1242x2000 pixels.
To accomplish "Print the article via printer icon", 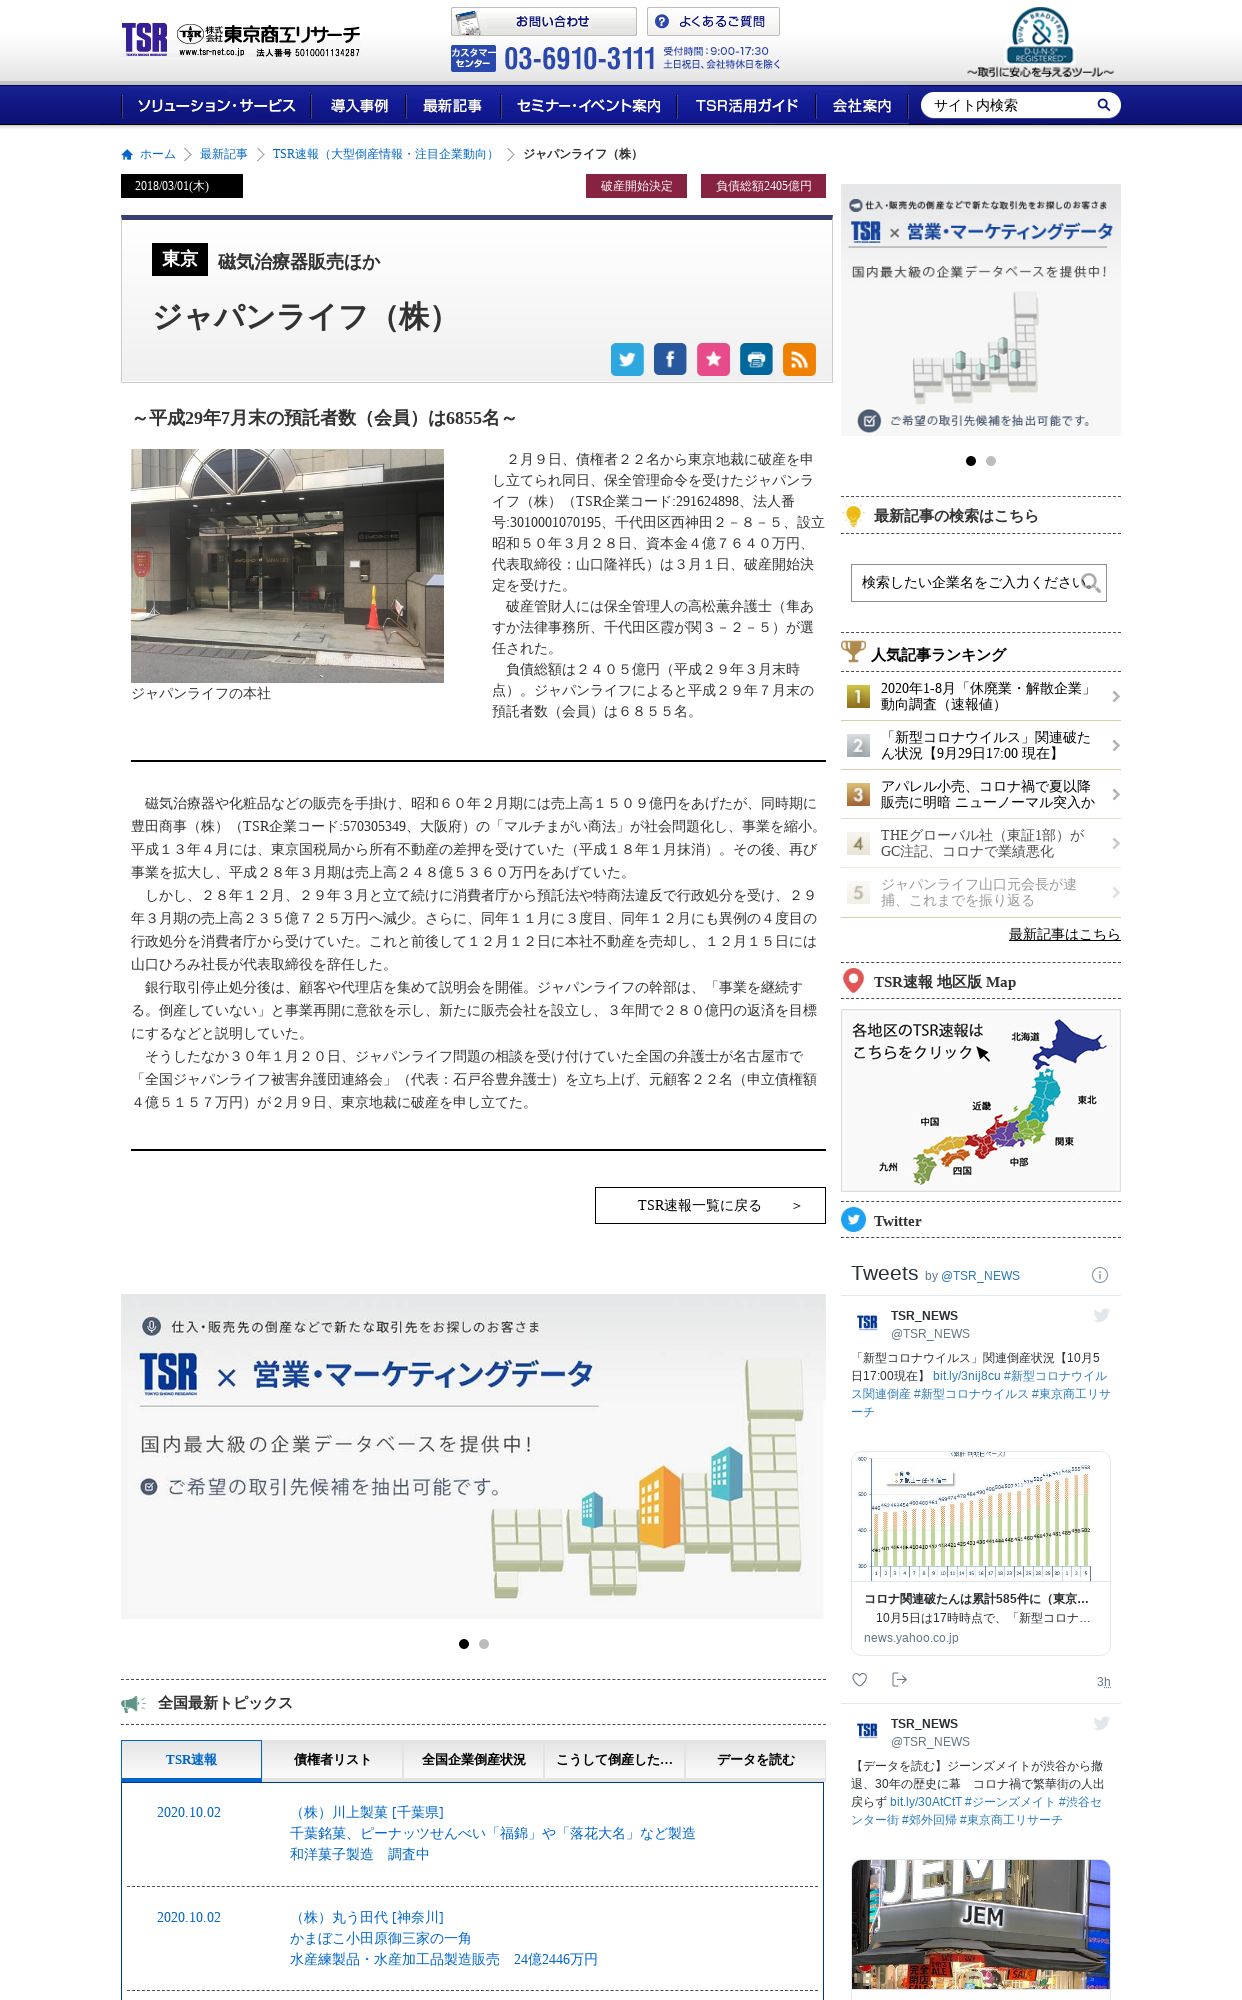I will click(x=756, y=359).
